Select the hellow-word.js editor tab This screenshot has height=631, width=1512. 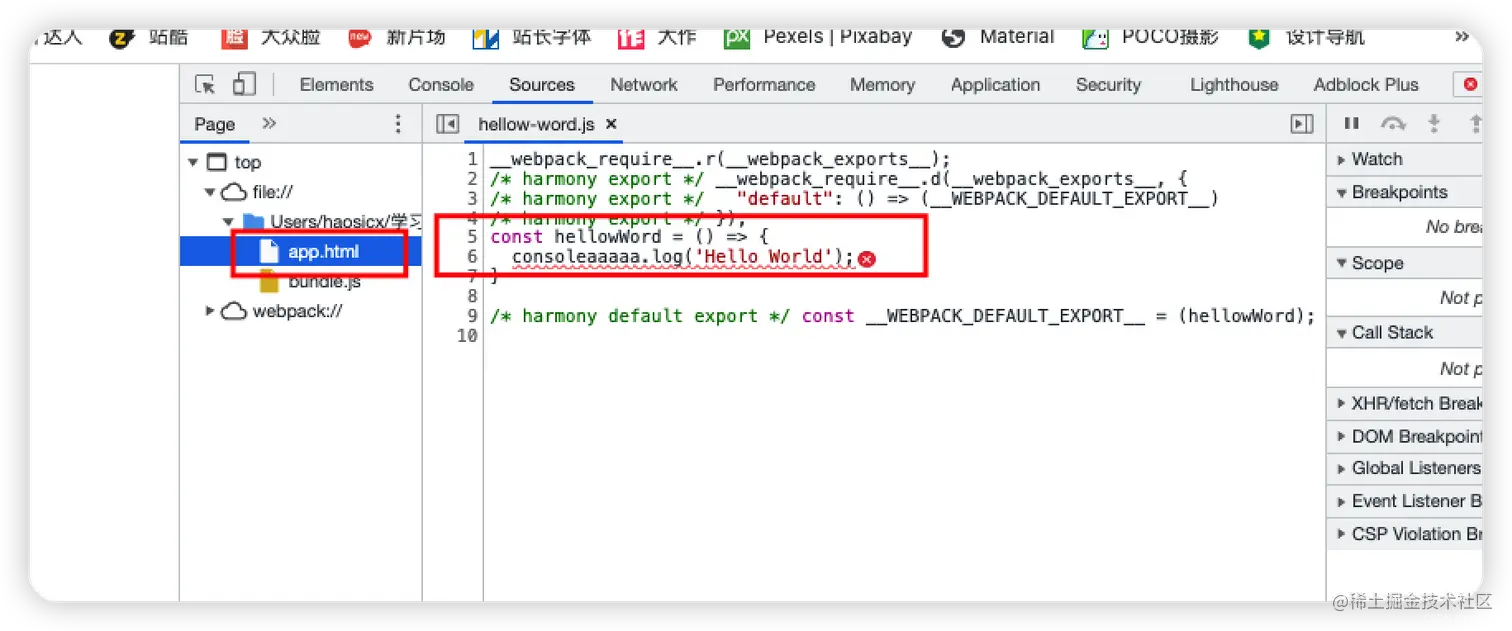click(x=536, y=124)
